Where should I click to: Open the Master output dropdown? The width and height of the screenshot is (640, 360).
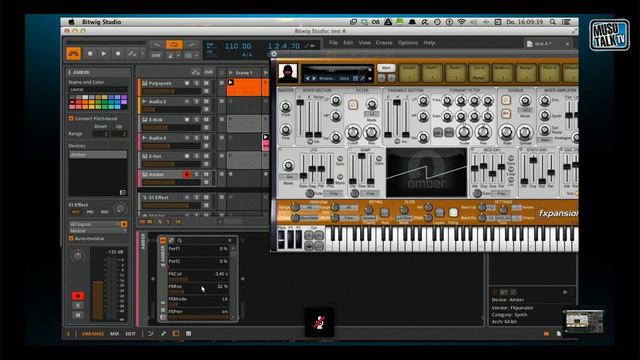click(x=98, y=231)
